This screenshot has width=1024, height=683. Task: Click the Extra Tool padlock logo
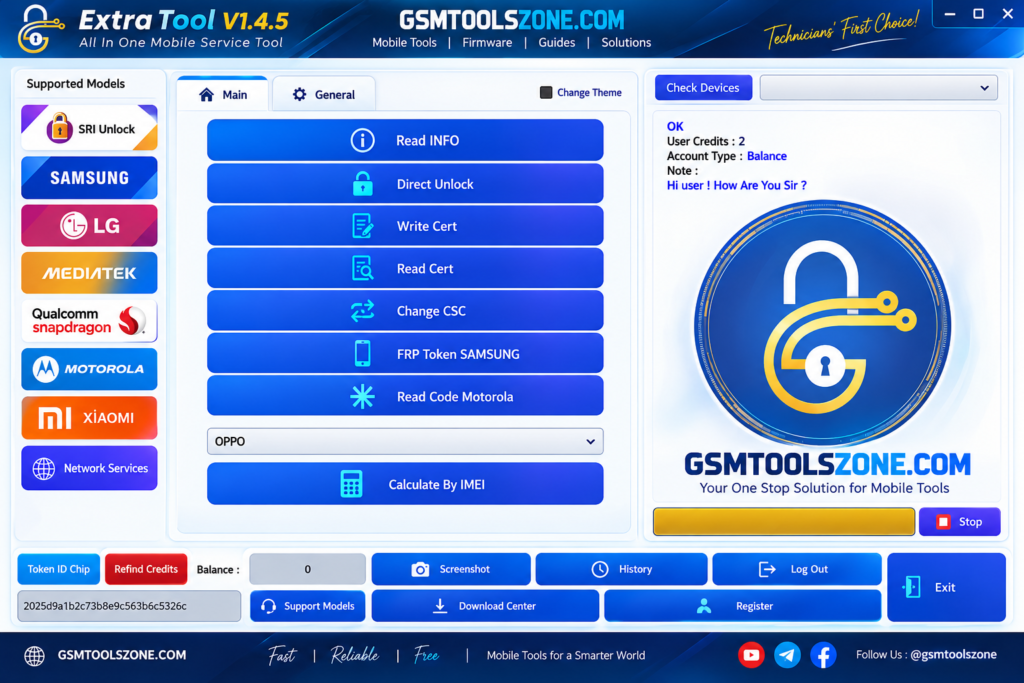click(x=40, y=29)
